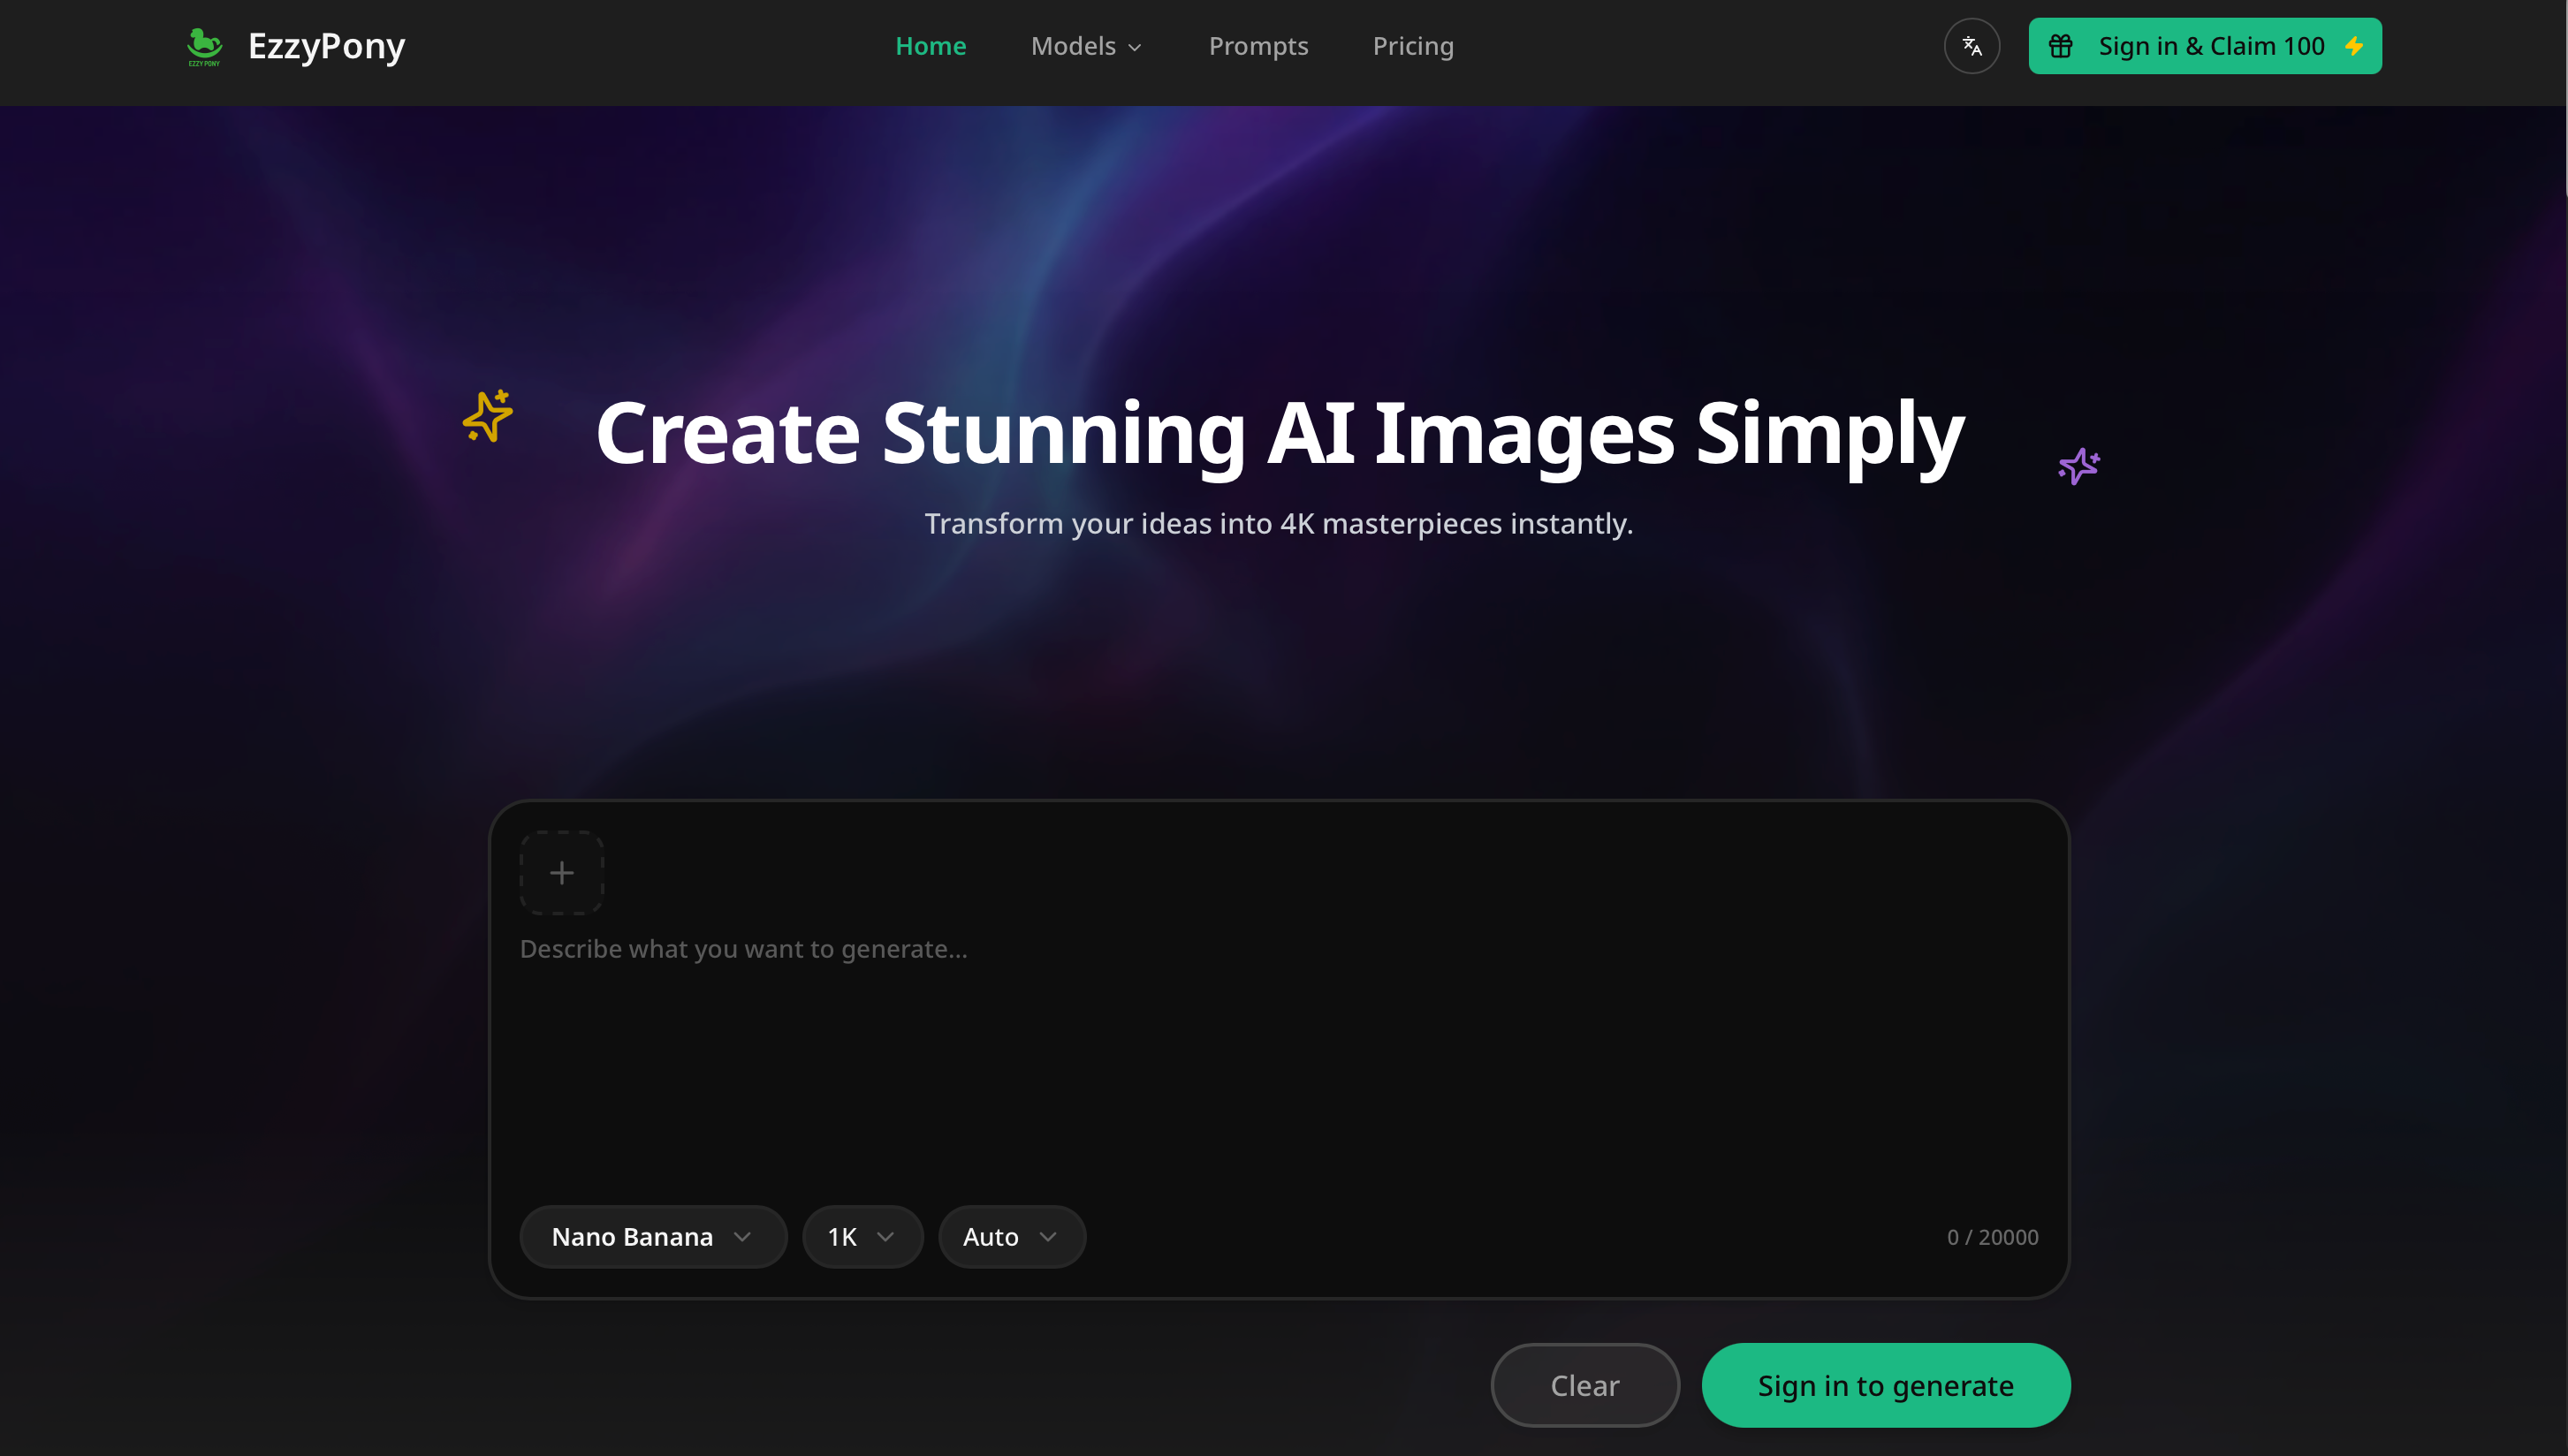The width and height of the screenshot is (2568, 1456).
Task: Click the EzzyPony rocking horse logo
Action: (x=204, y=45)
